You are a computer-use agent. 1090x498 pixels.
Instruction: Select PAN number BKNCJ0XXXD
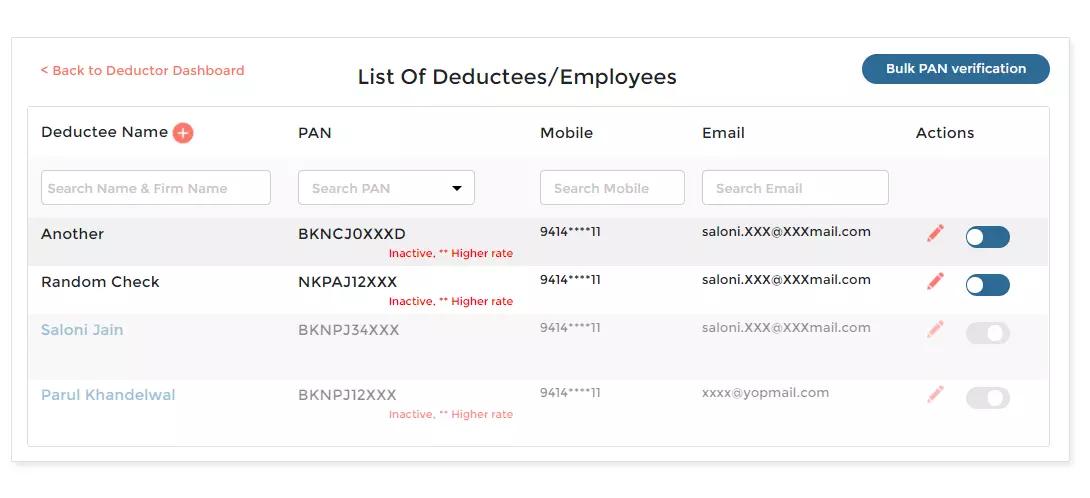click(x=351, y=234)
